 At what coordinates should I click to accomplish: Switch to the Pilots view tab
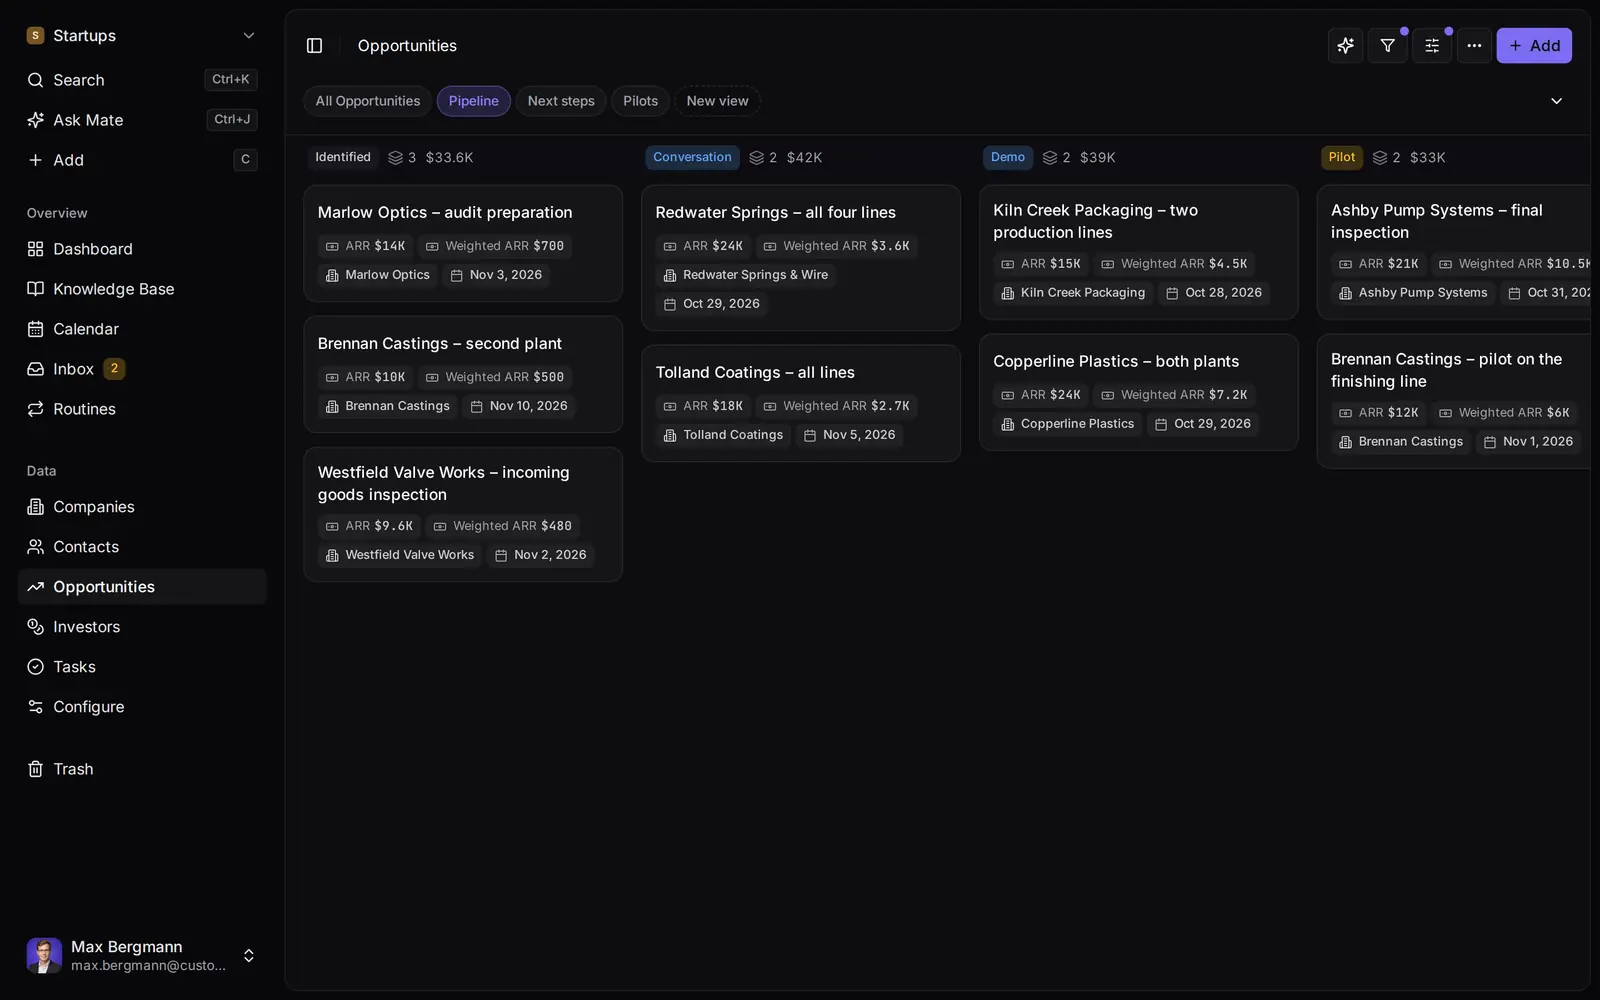640,101
